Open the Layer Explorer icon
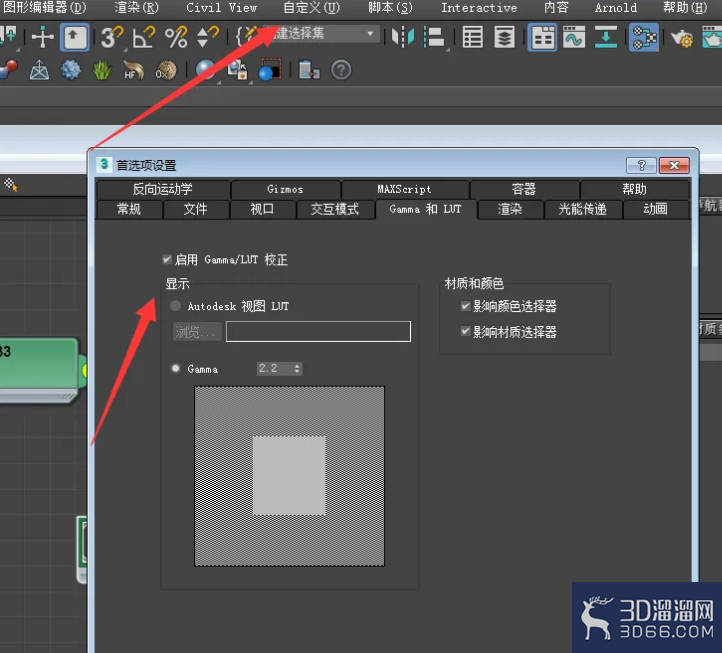The height and width of the screenshot is (653, 722). tap(504, 37)
